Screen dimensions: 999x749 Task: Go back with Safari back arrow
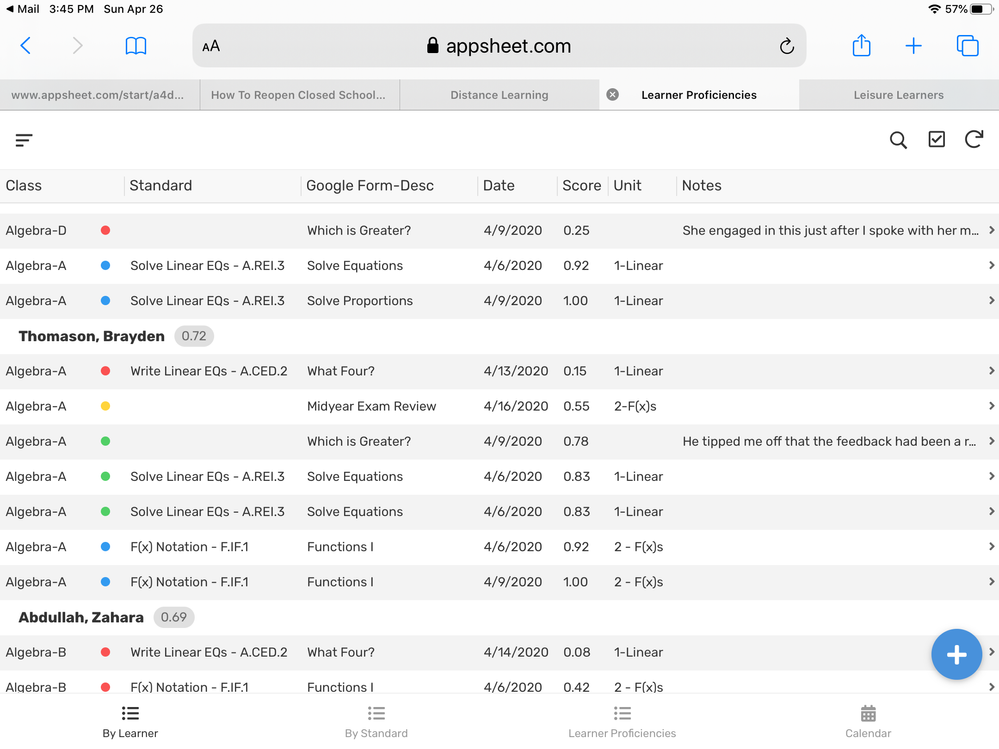tap(25, 46)
